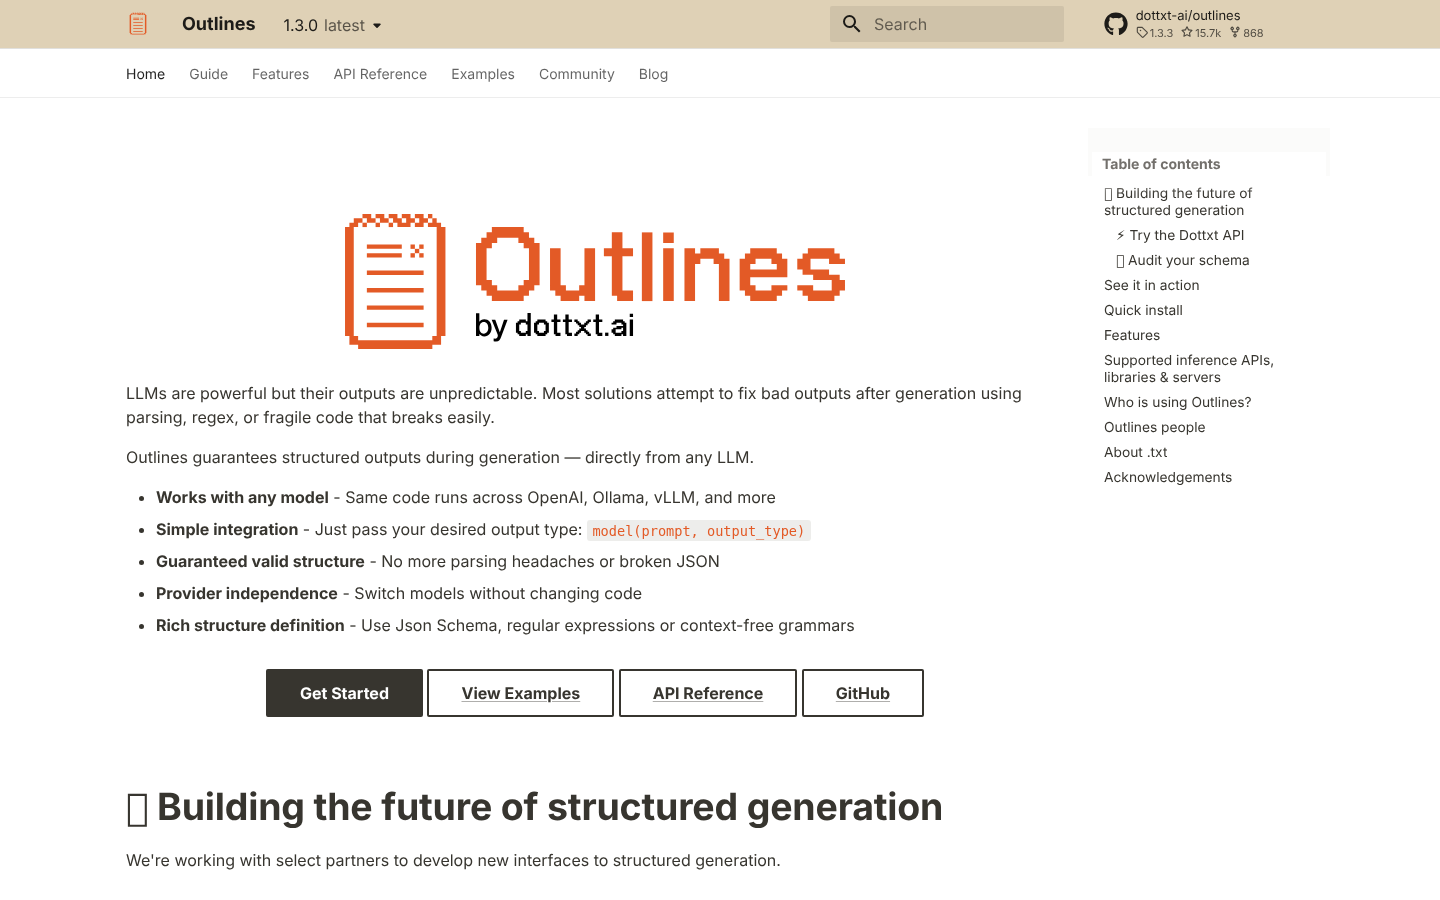
Task: Click the GitHub button
Action: [x=863, y=693]
